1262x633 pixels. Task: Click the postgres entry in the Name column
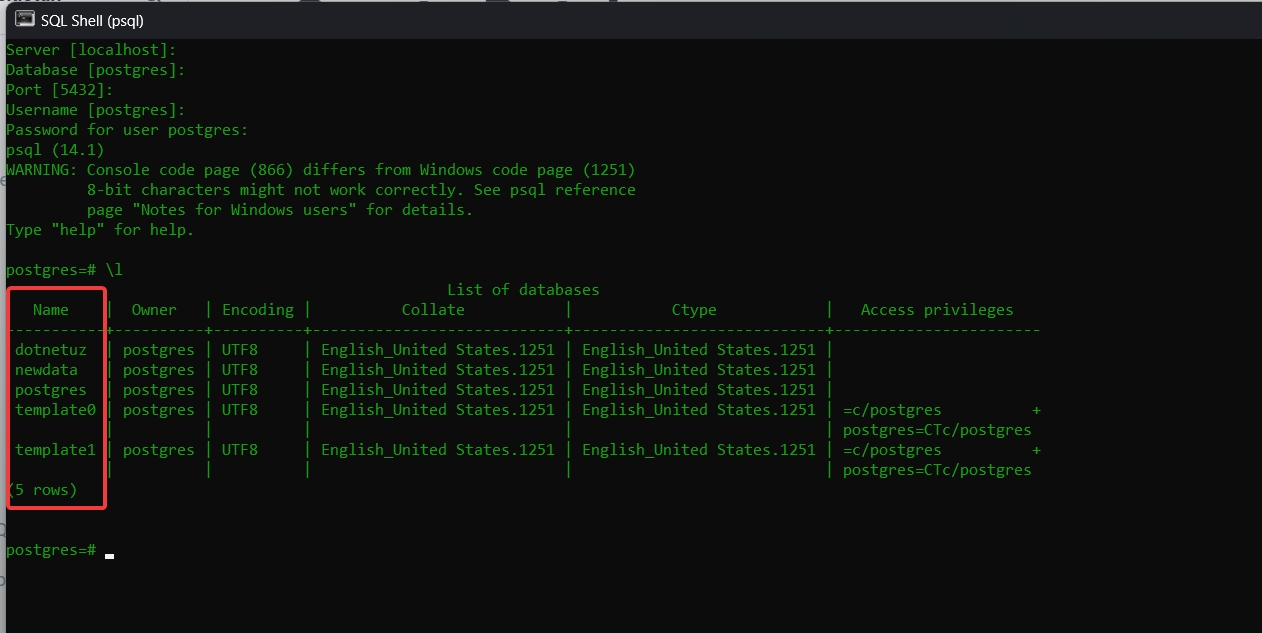coord(51,390)
